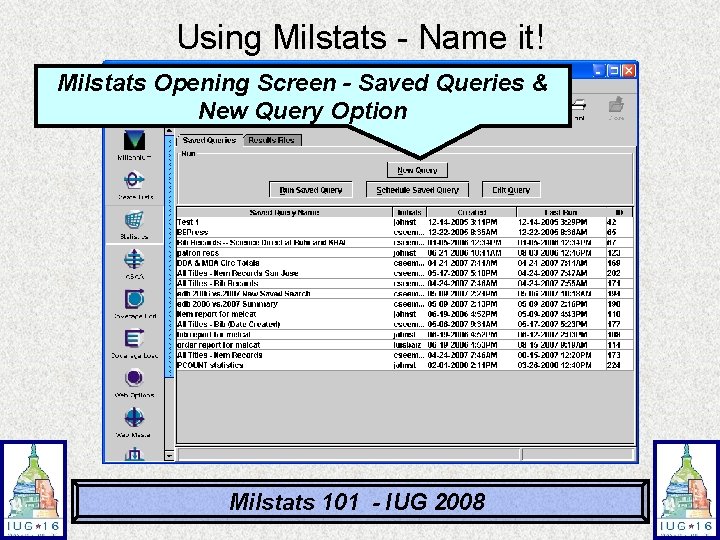Select the "BEPress" saved query
The width and height of the screenshot is (720, 540).
[405, 232]
